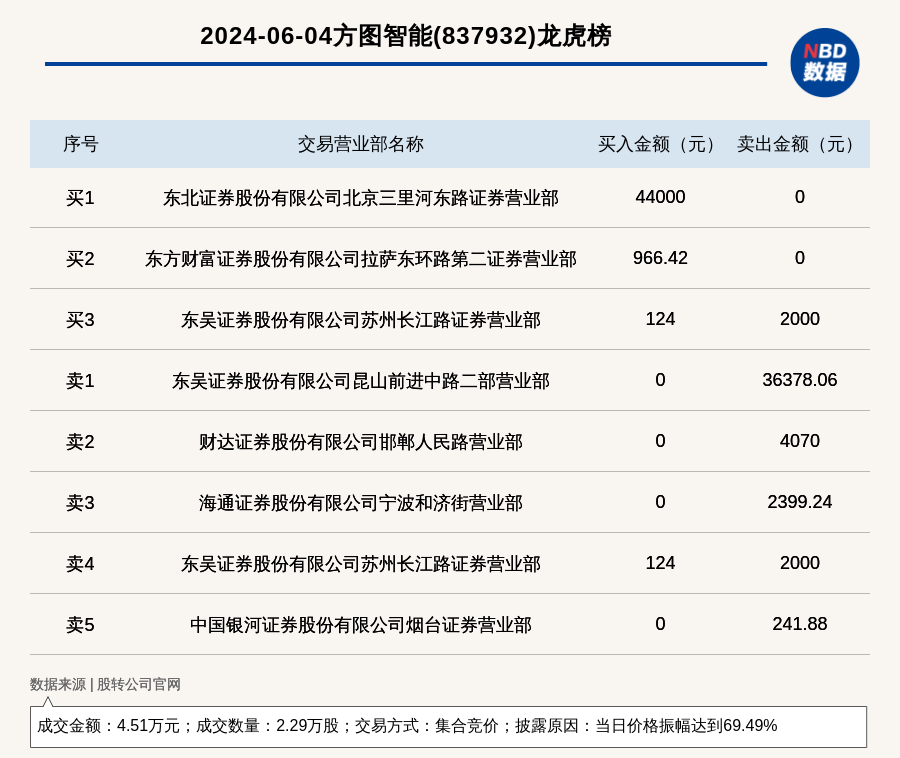The image size is (900, 758).
Task: Click the 成交数量：2.29万股 summary text
Action: point(267,726)
